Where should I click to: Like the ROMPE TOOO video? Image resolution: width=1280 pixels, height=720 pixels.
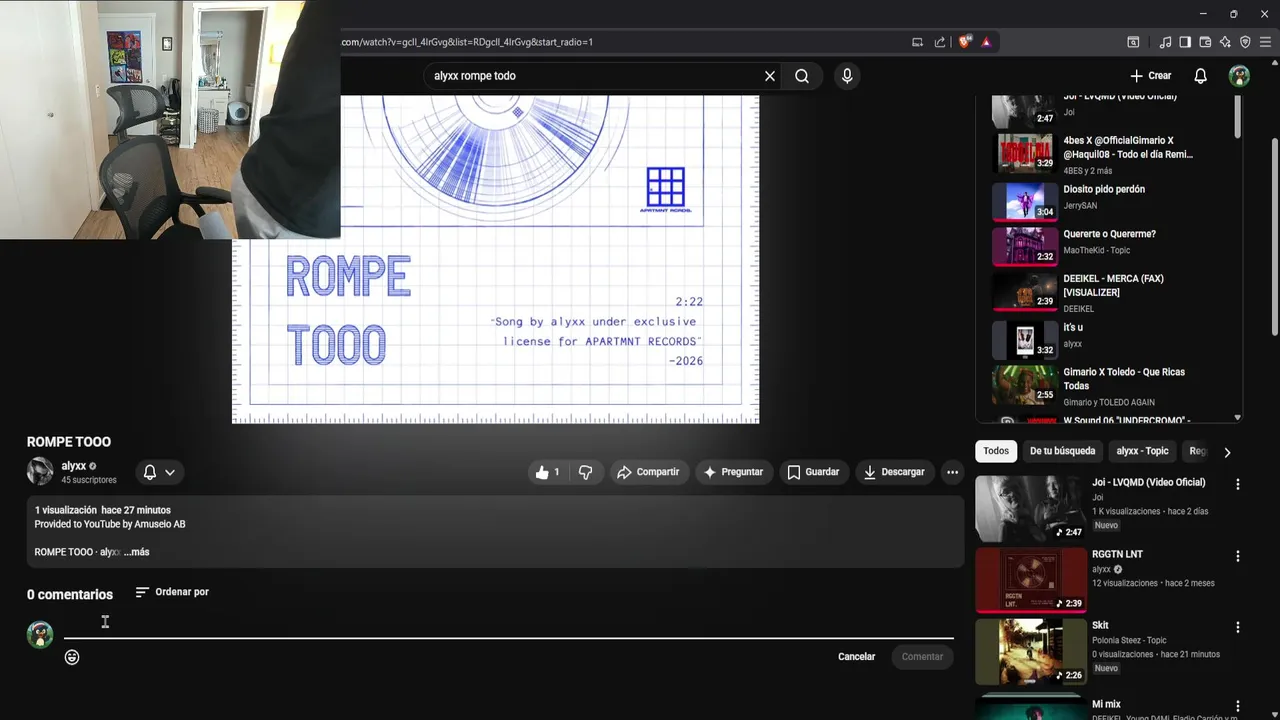click(x=548, y=472)
